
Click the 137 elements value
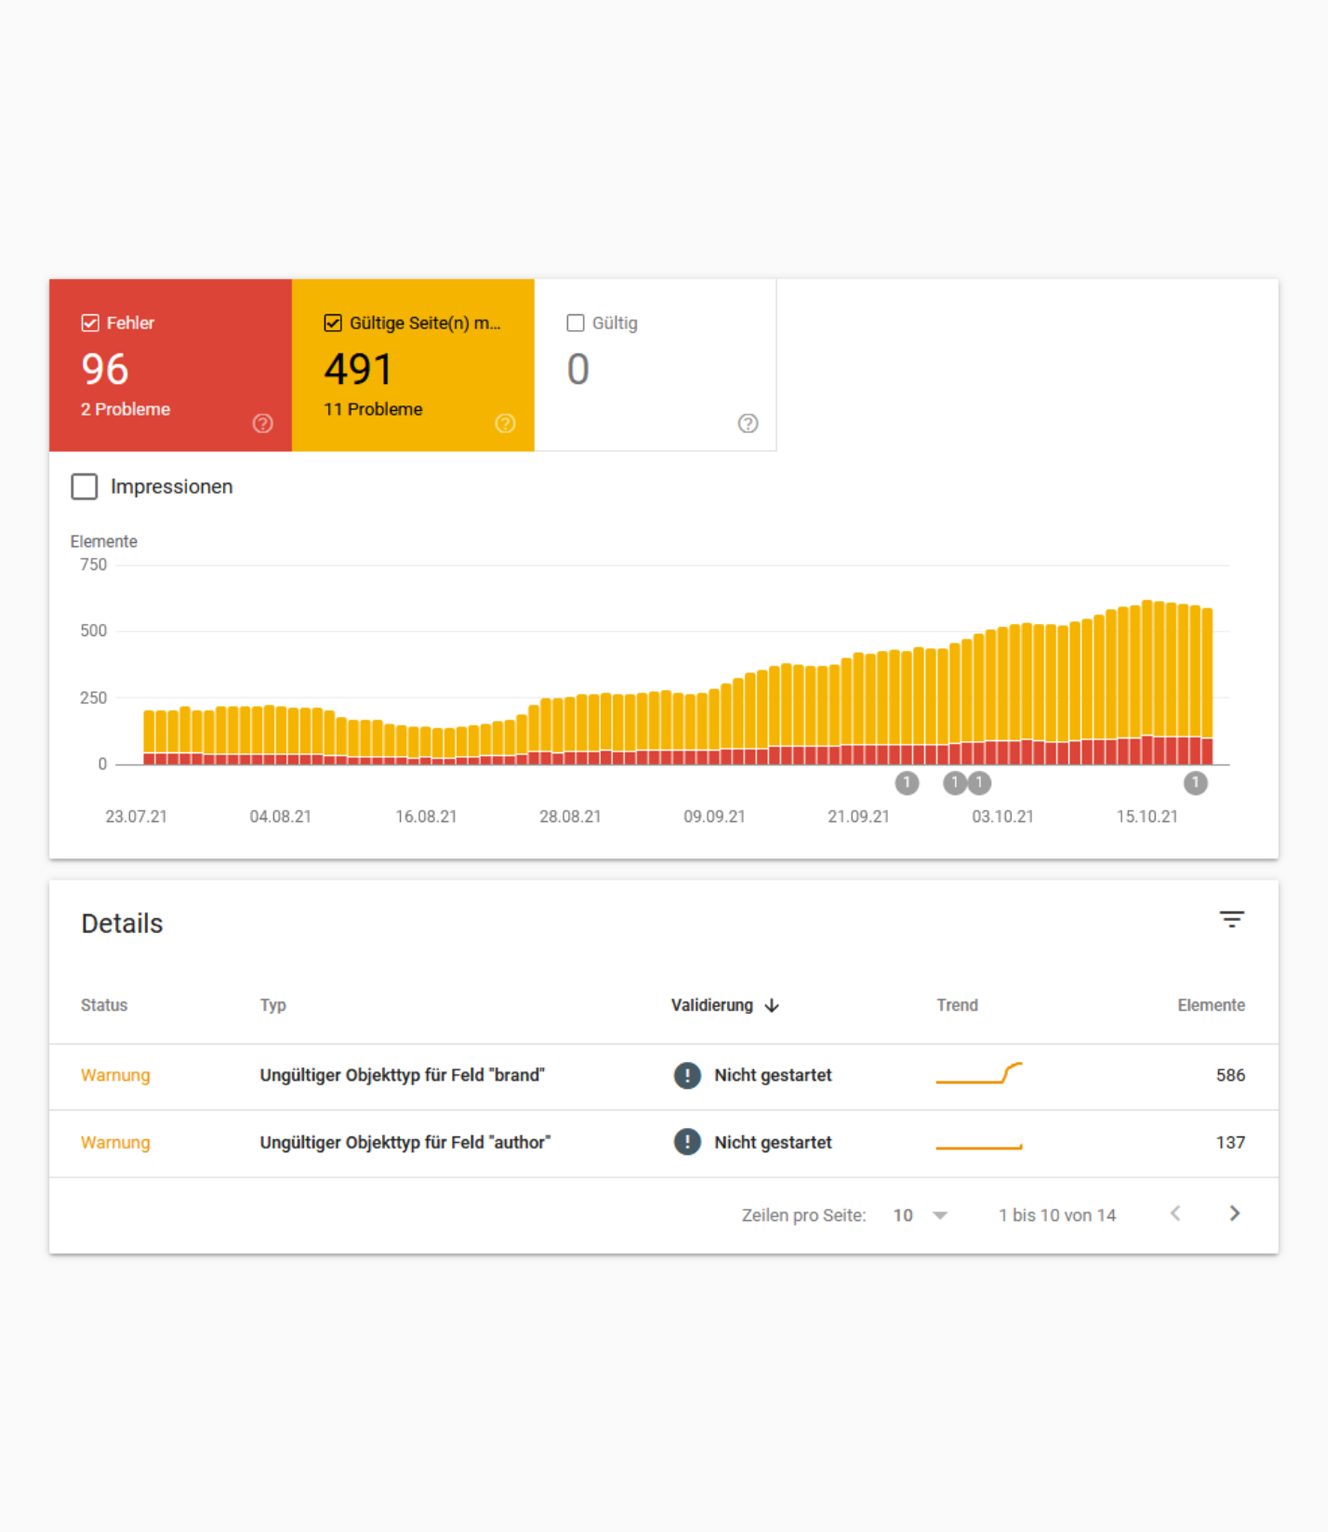point(1230,1143)
